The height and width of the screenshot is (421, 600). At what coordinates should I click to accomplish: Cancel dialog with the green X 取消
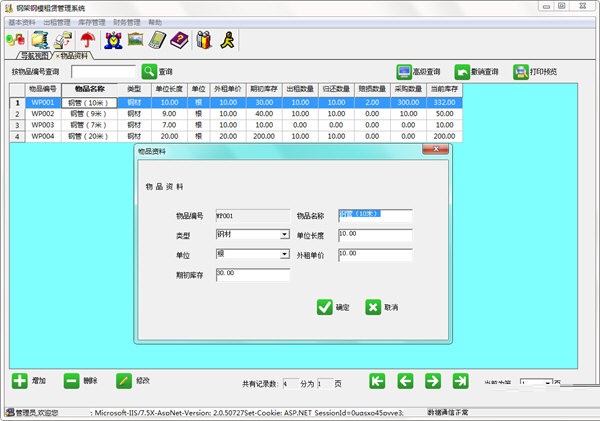[373, 307]
